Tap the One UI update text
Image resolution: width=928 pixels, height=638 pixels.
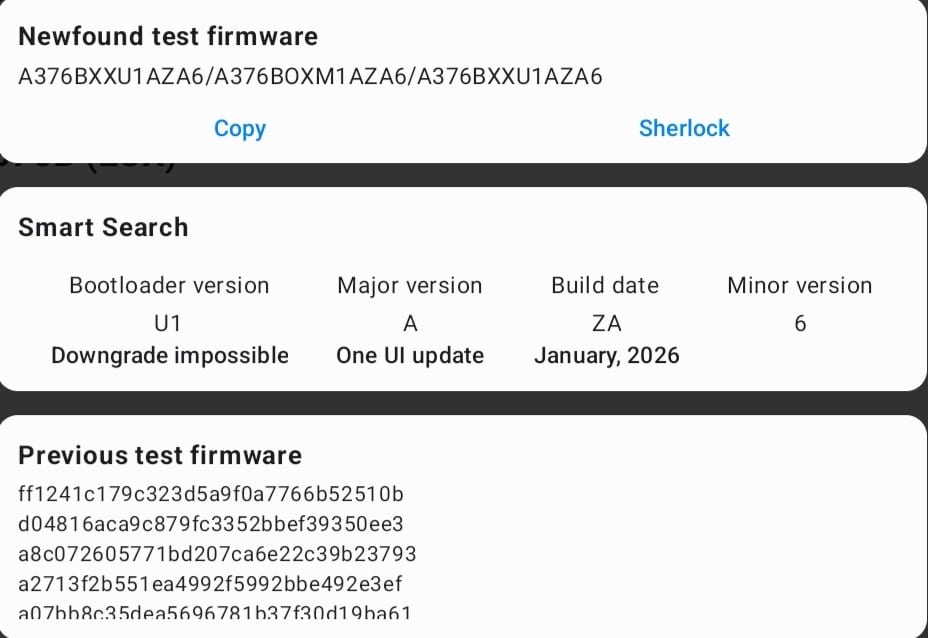click(x=410, y=355)
